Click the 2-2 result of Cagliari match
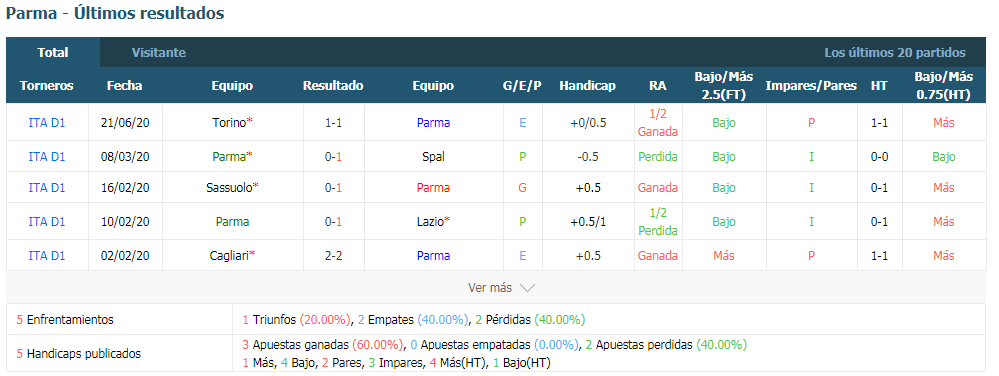 pyautogui.click(x=333, y=256)
